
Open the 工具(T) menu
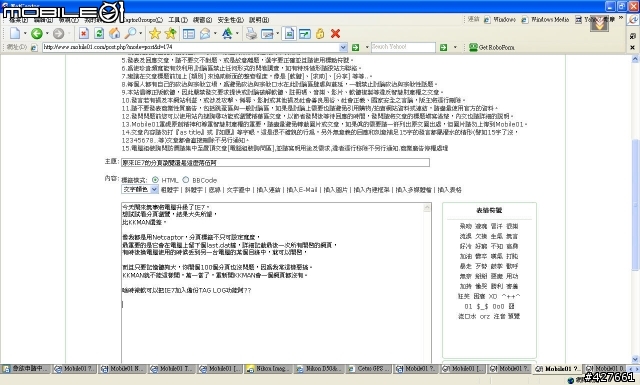(x=178, y=20)
